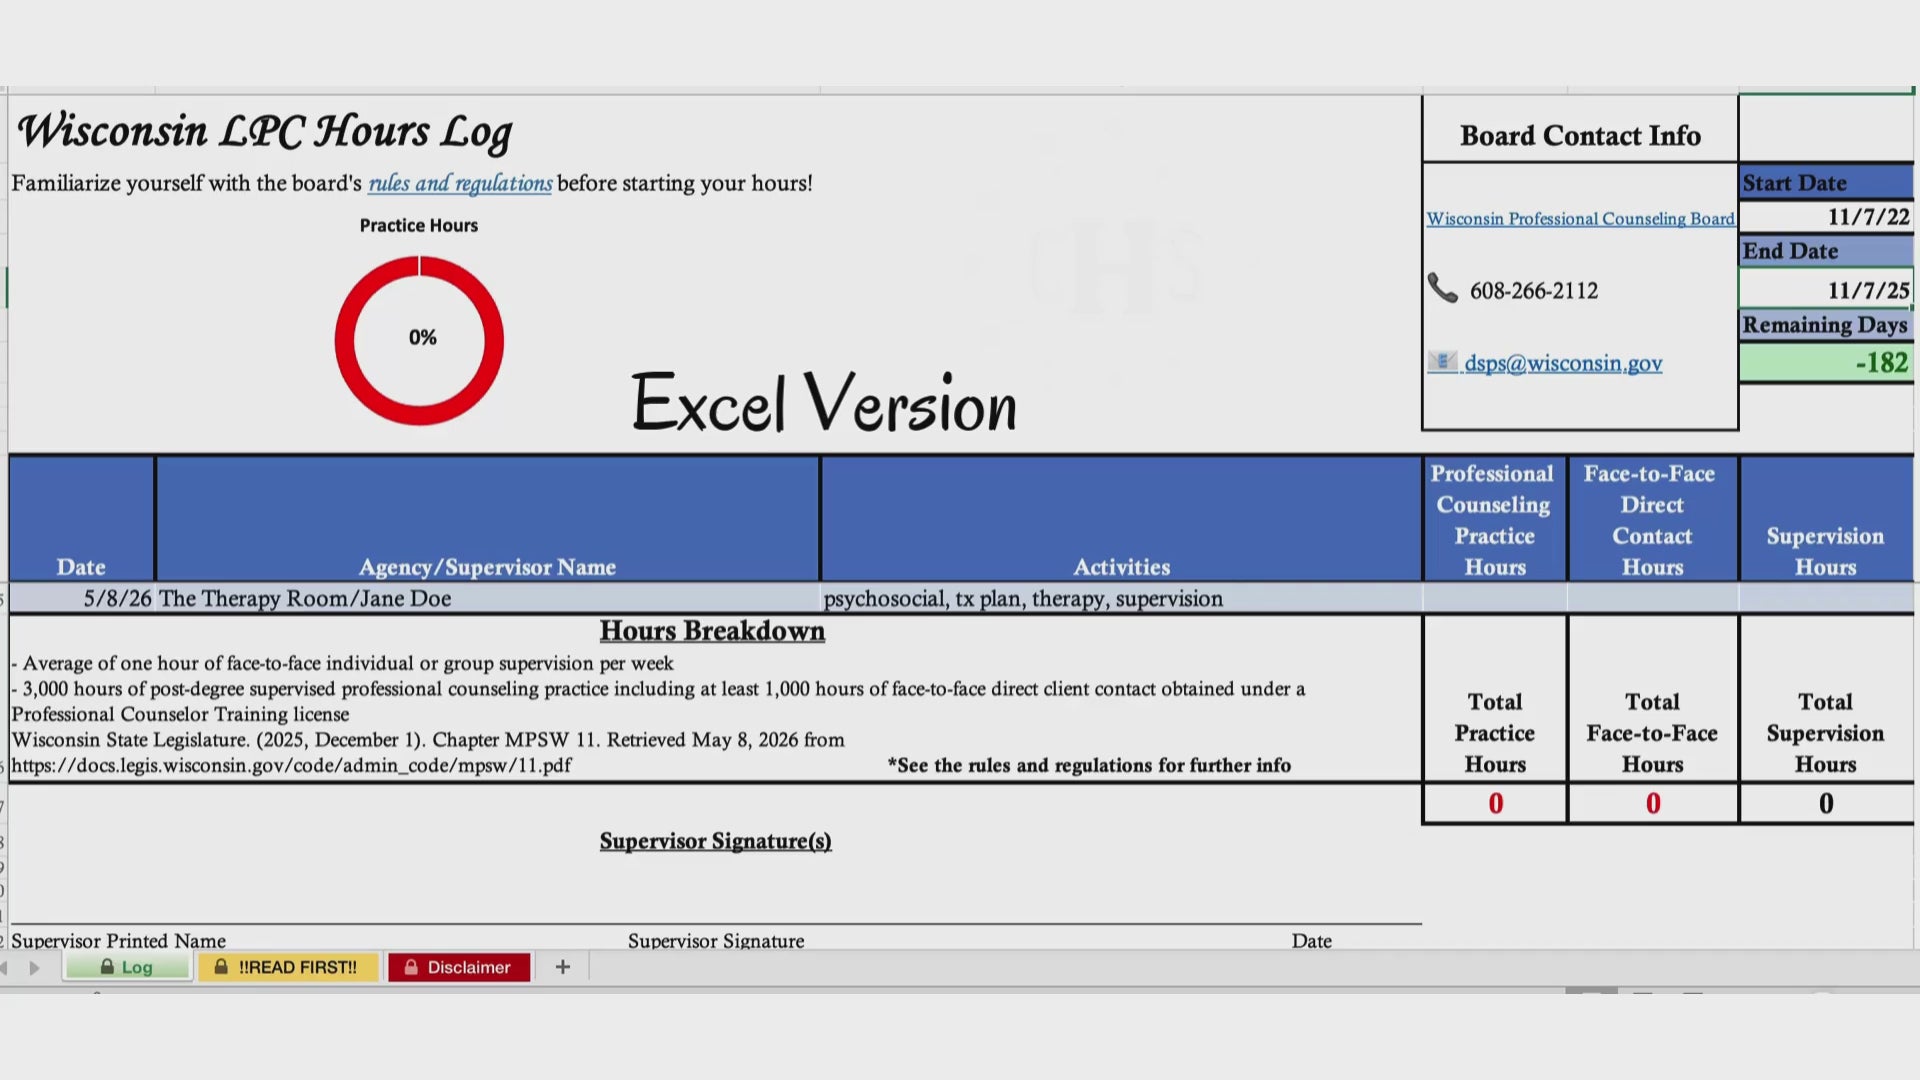Navigate to previous sheet with left arrow
This screenshot has height=1080, width=1920.
4,968
